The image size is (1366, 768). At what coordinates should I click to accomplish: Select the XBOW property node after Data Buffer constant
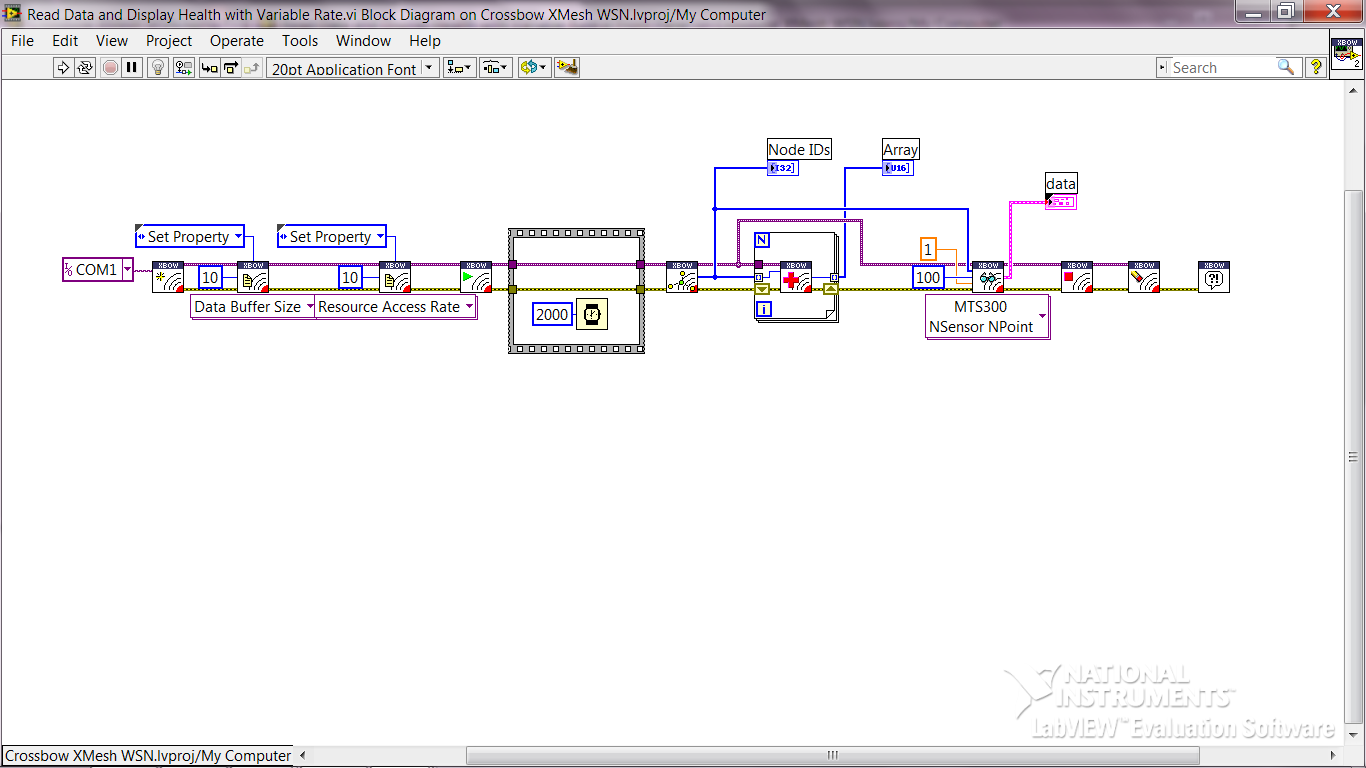pos(253,276)
